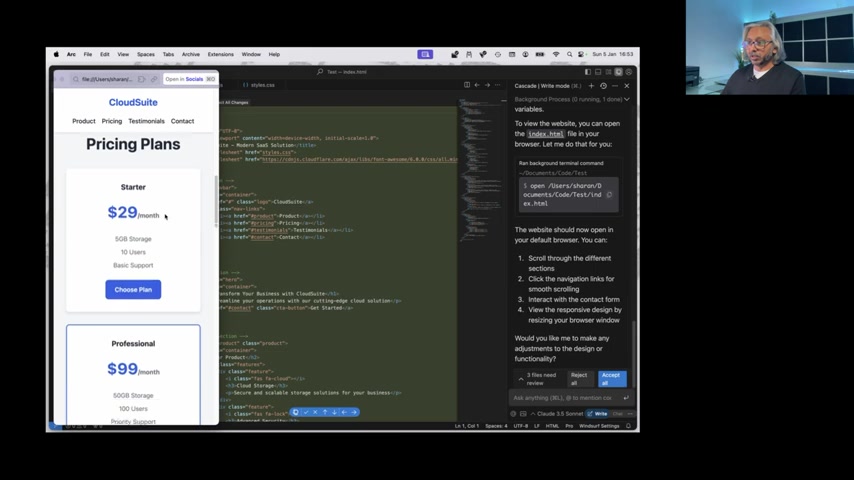Click the search icon in Windsurf title bar
The width and height of the screenshot is (854, 480).
click(320, 72)
